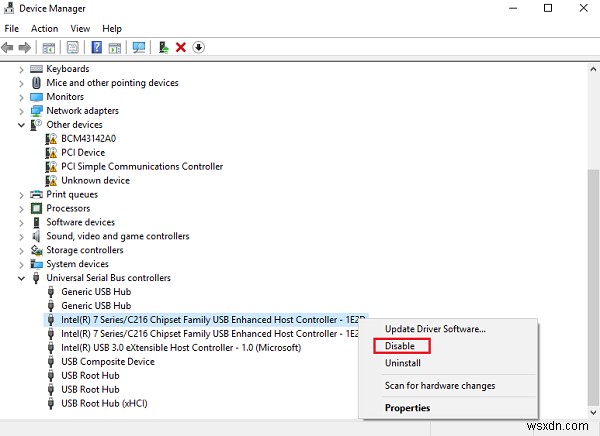Choose Disable in the context menu

tap(400, 346)
